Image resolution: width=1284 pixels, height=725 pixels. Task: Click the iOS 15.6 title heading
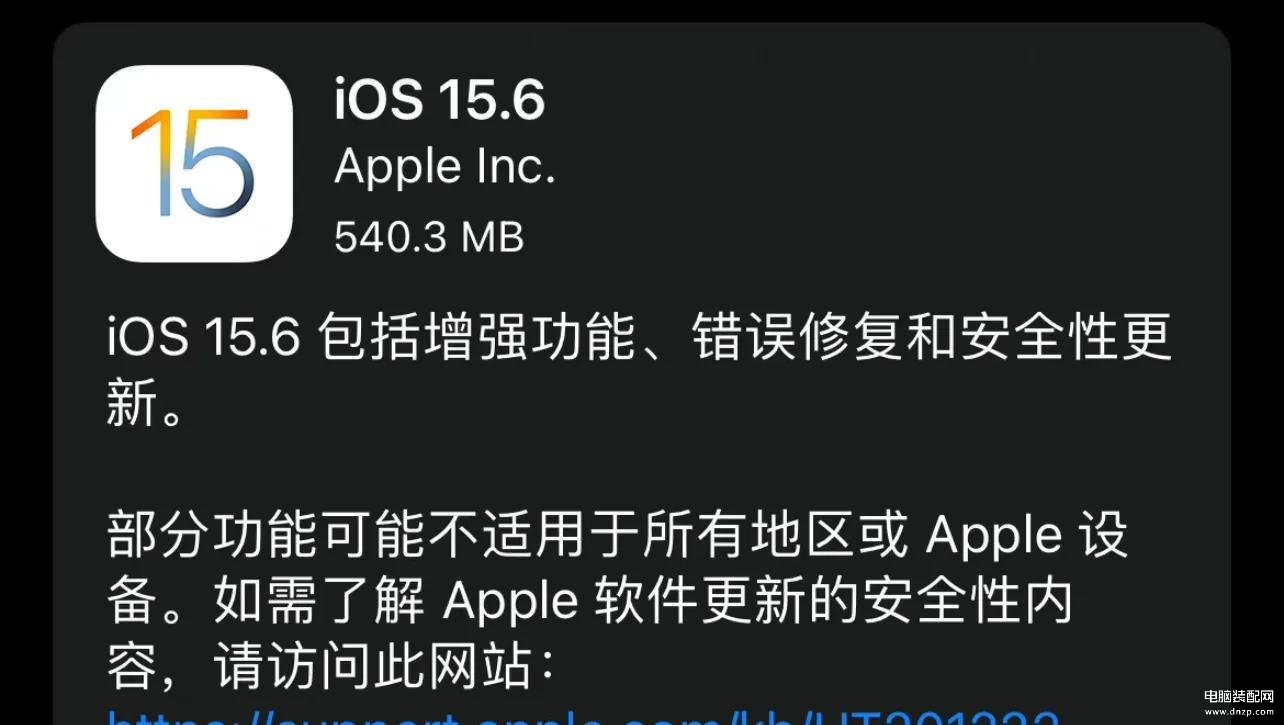pos(440,100)
